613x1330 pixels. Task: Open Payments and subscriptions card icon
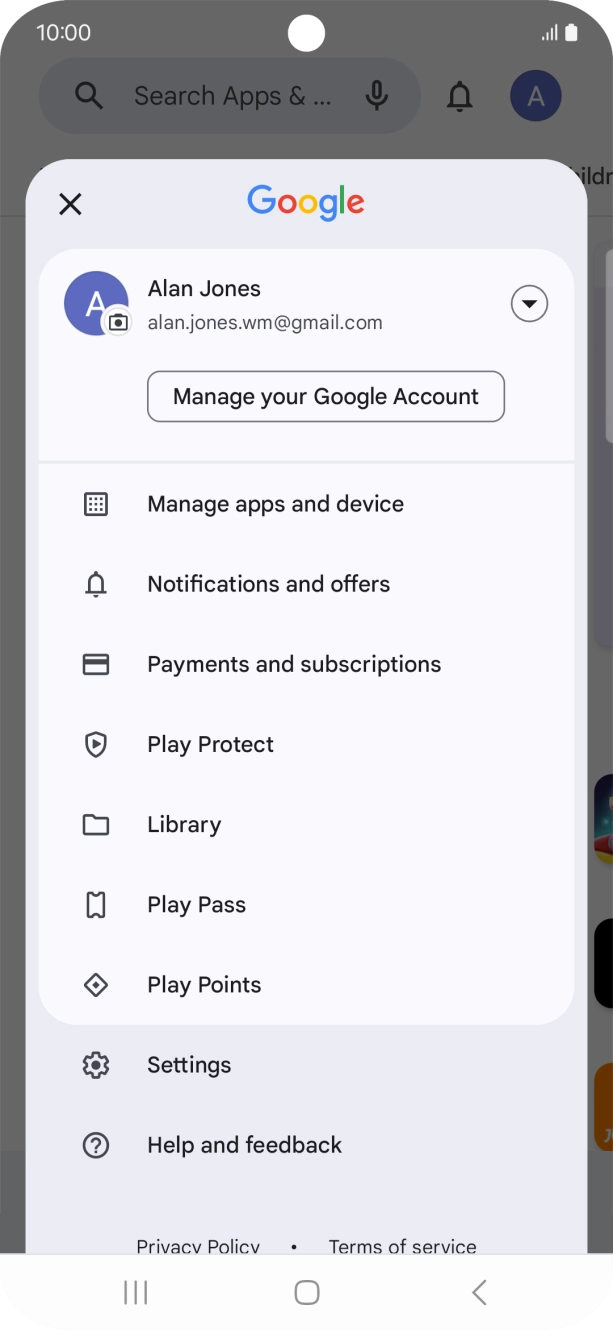[95, 664]
